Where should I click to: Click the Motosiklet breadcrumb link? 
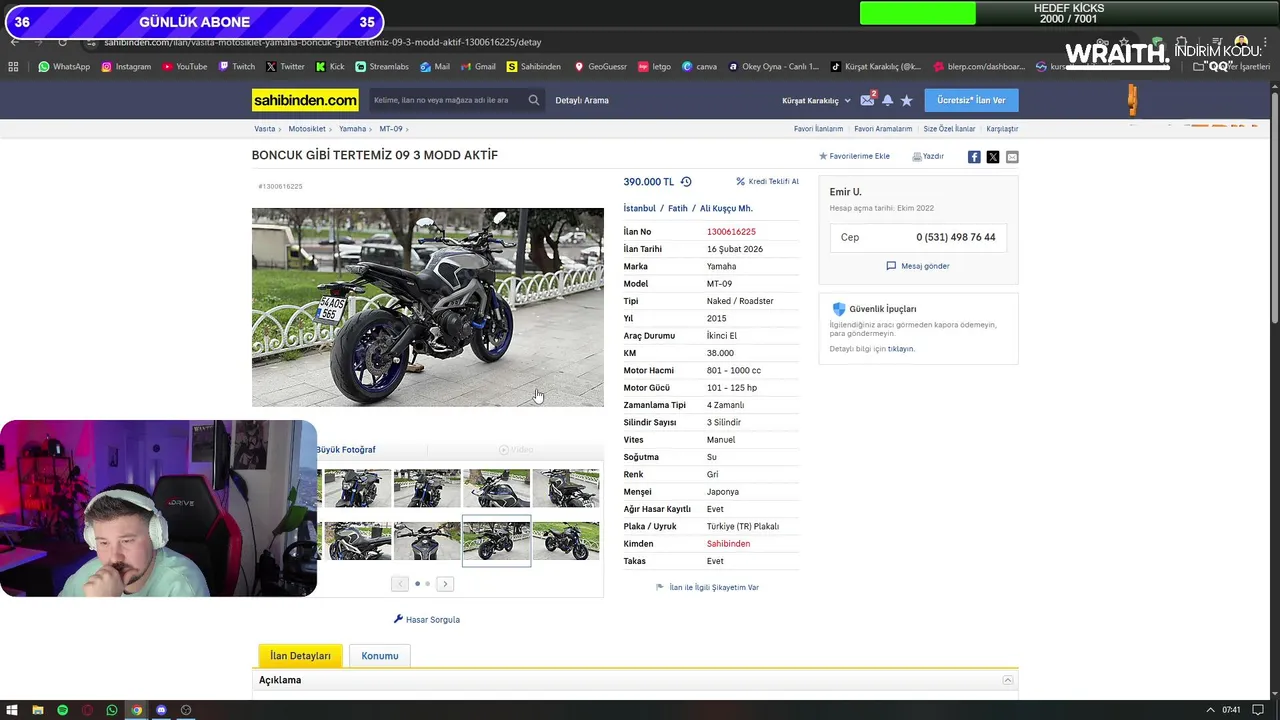(307, 129)
